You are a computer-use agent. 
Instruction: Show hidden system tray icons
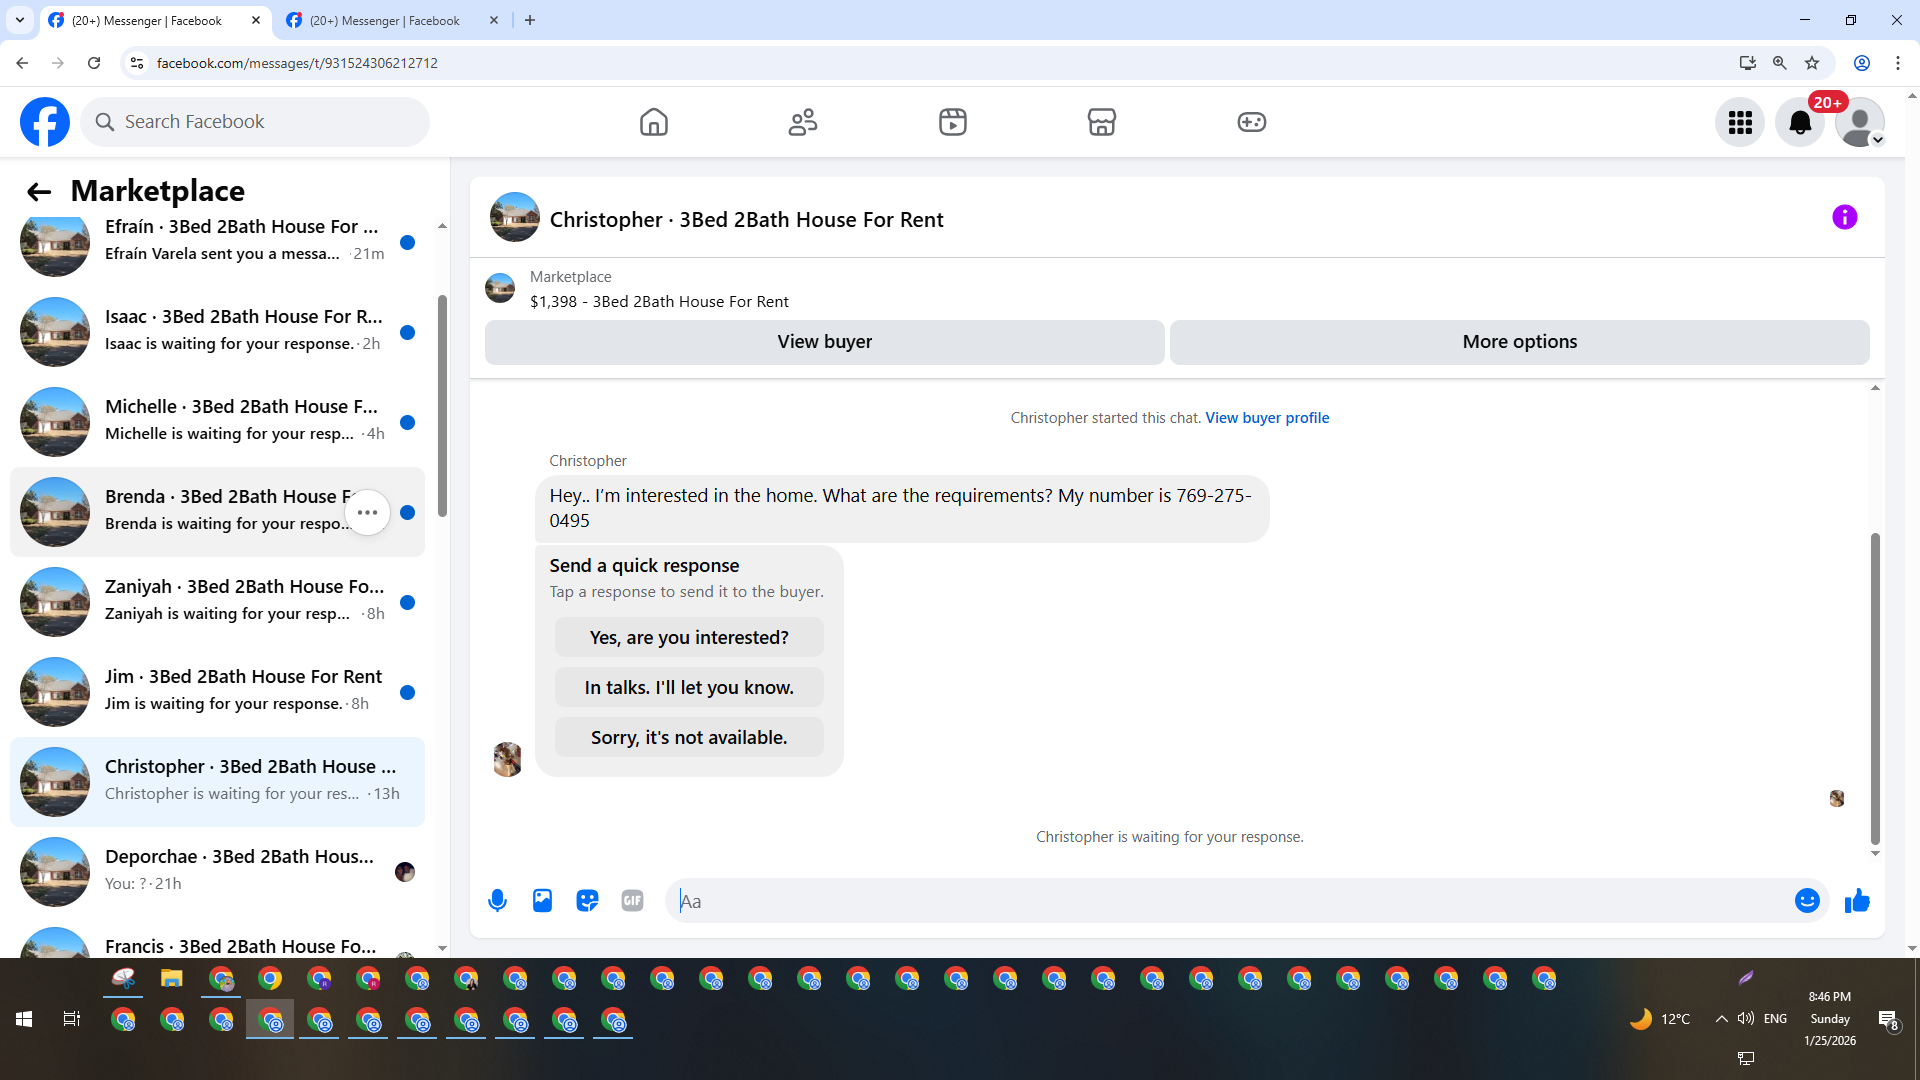pyautogui.click(x=1721, y=1019)
